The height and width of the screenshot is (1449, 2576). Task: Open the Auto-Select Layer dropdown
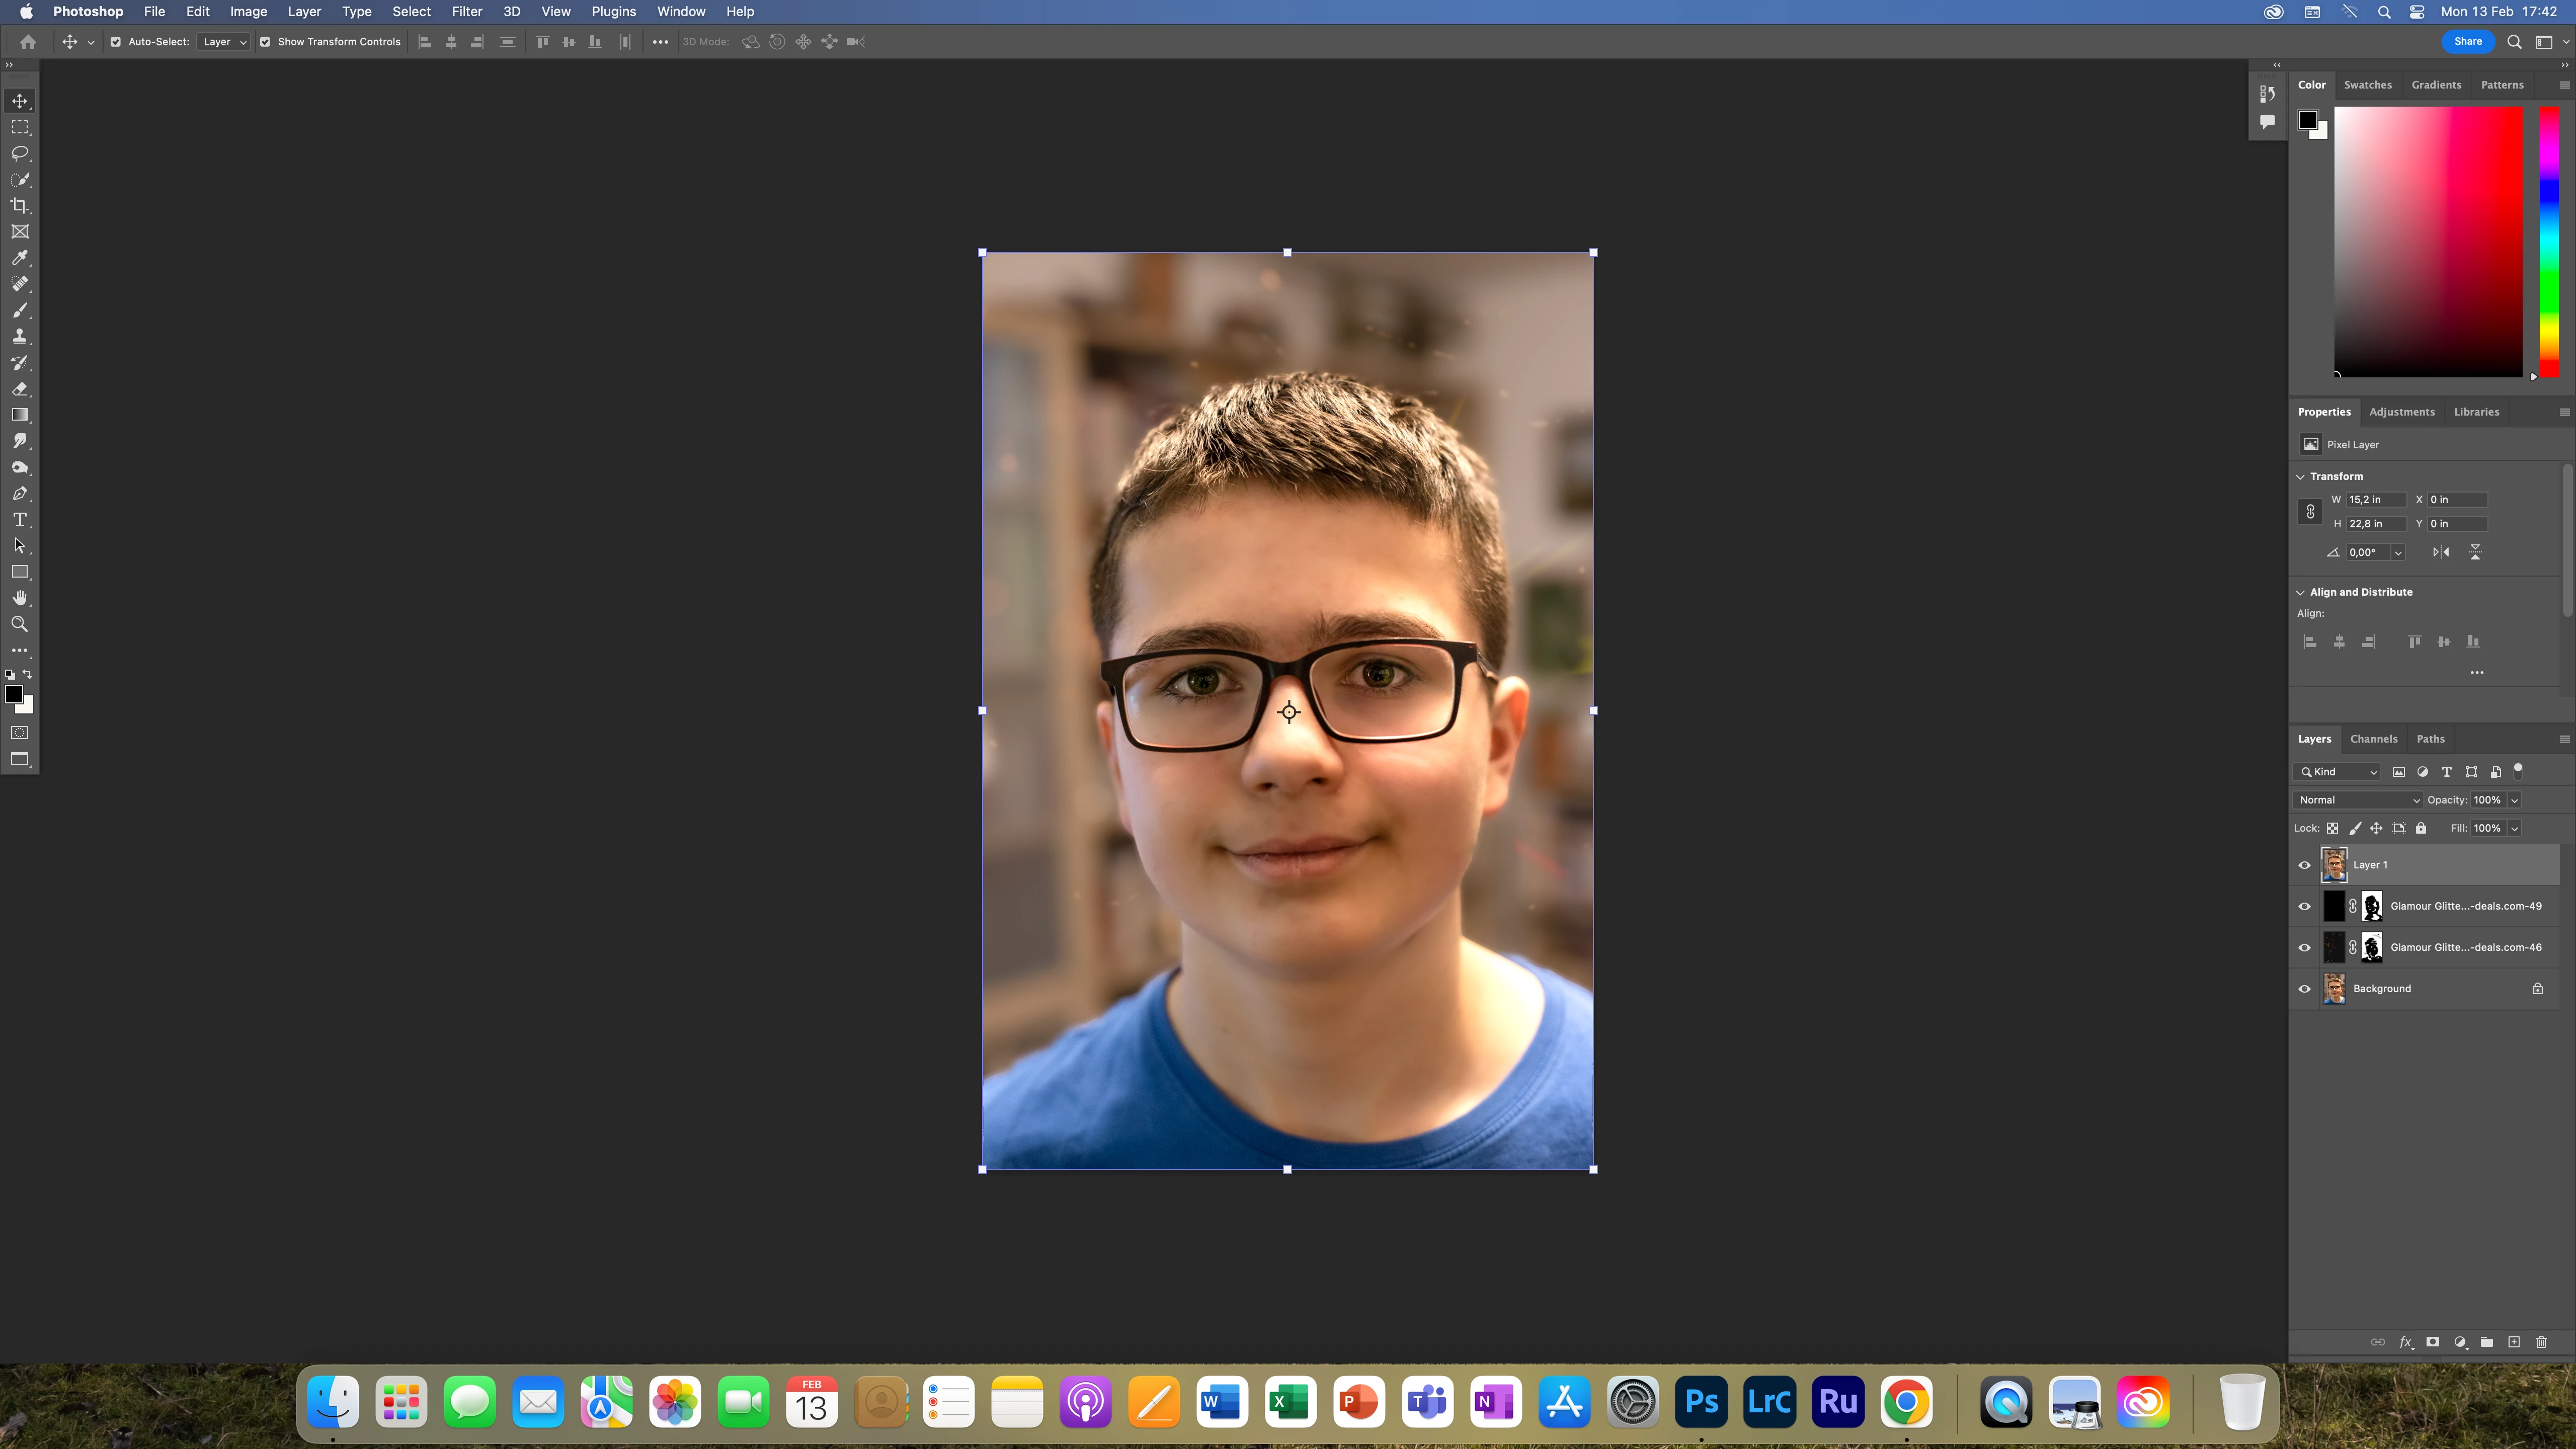[224, 42]
